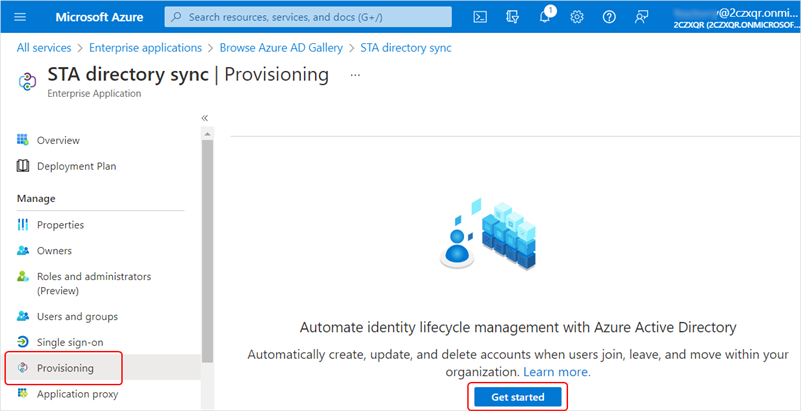Open the ellipsis more options menu
801x411 pixels.
pos(356,75)
